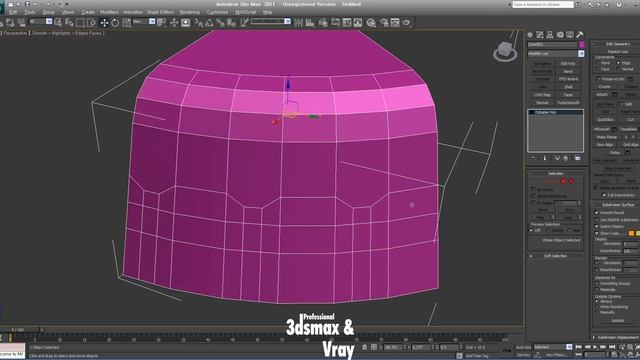
Task: Select the Element sub-object red icon
Action: (x=571, y=181)
